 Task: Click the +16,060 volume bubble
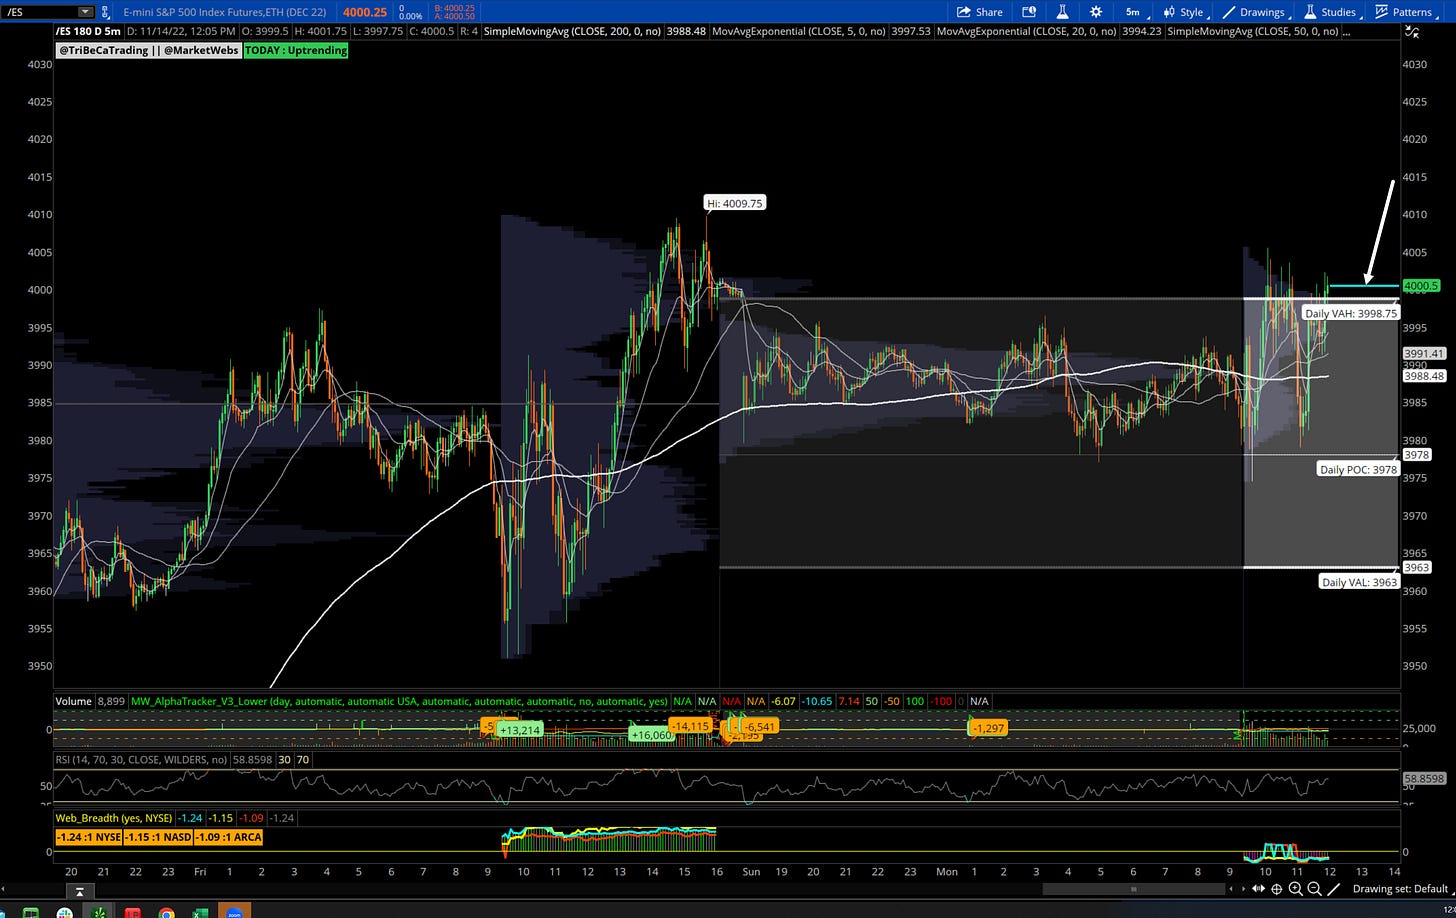point(650,735)
